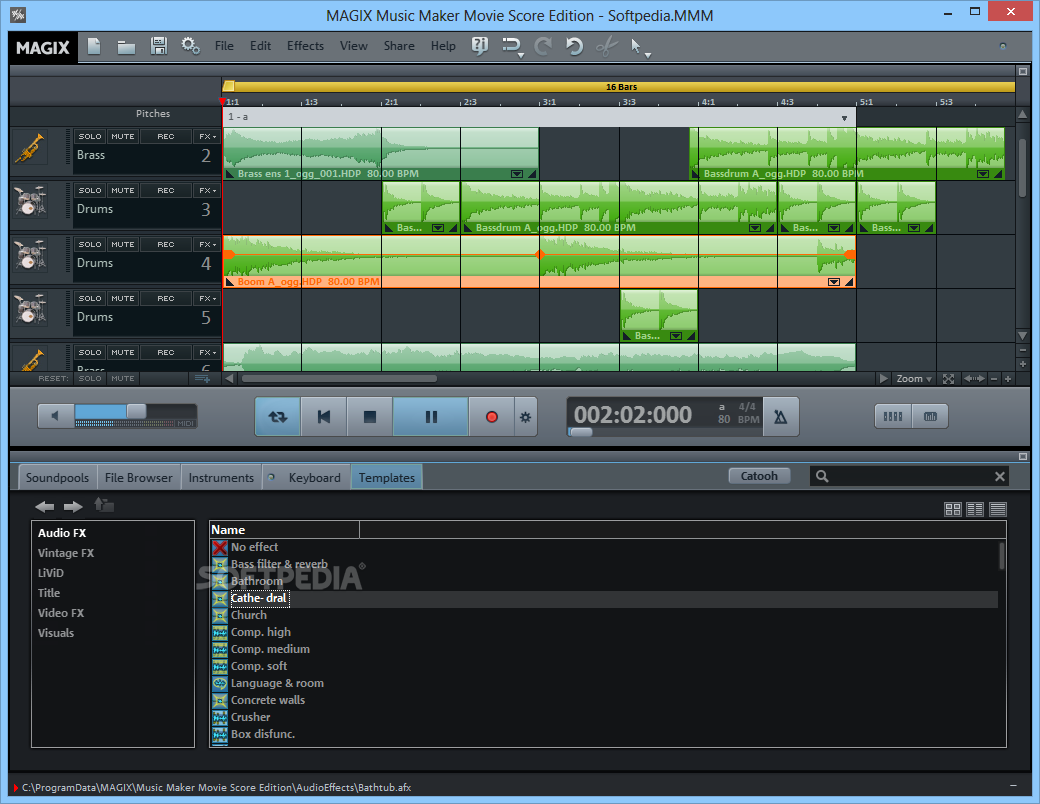
Task: Click the search magnifier icon
Action: pos(822,476)
